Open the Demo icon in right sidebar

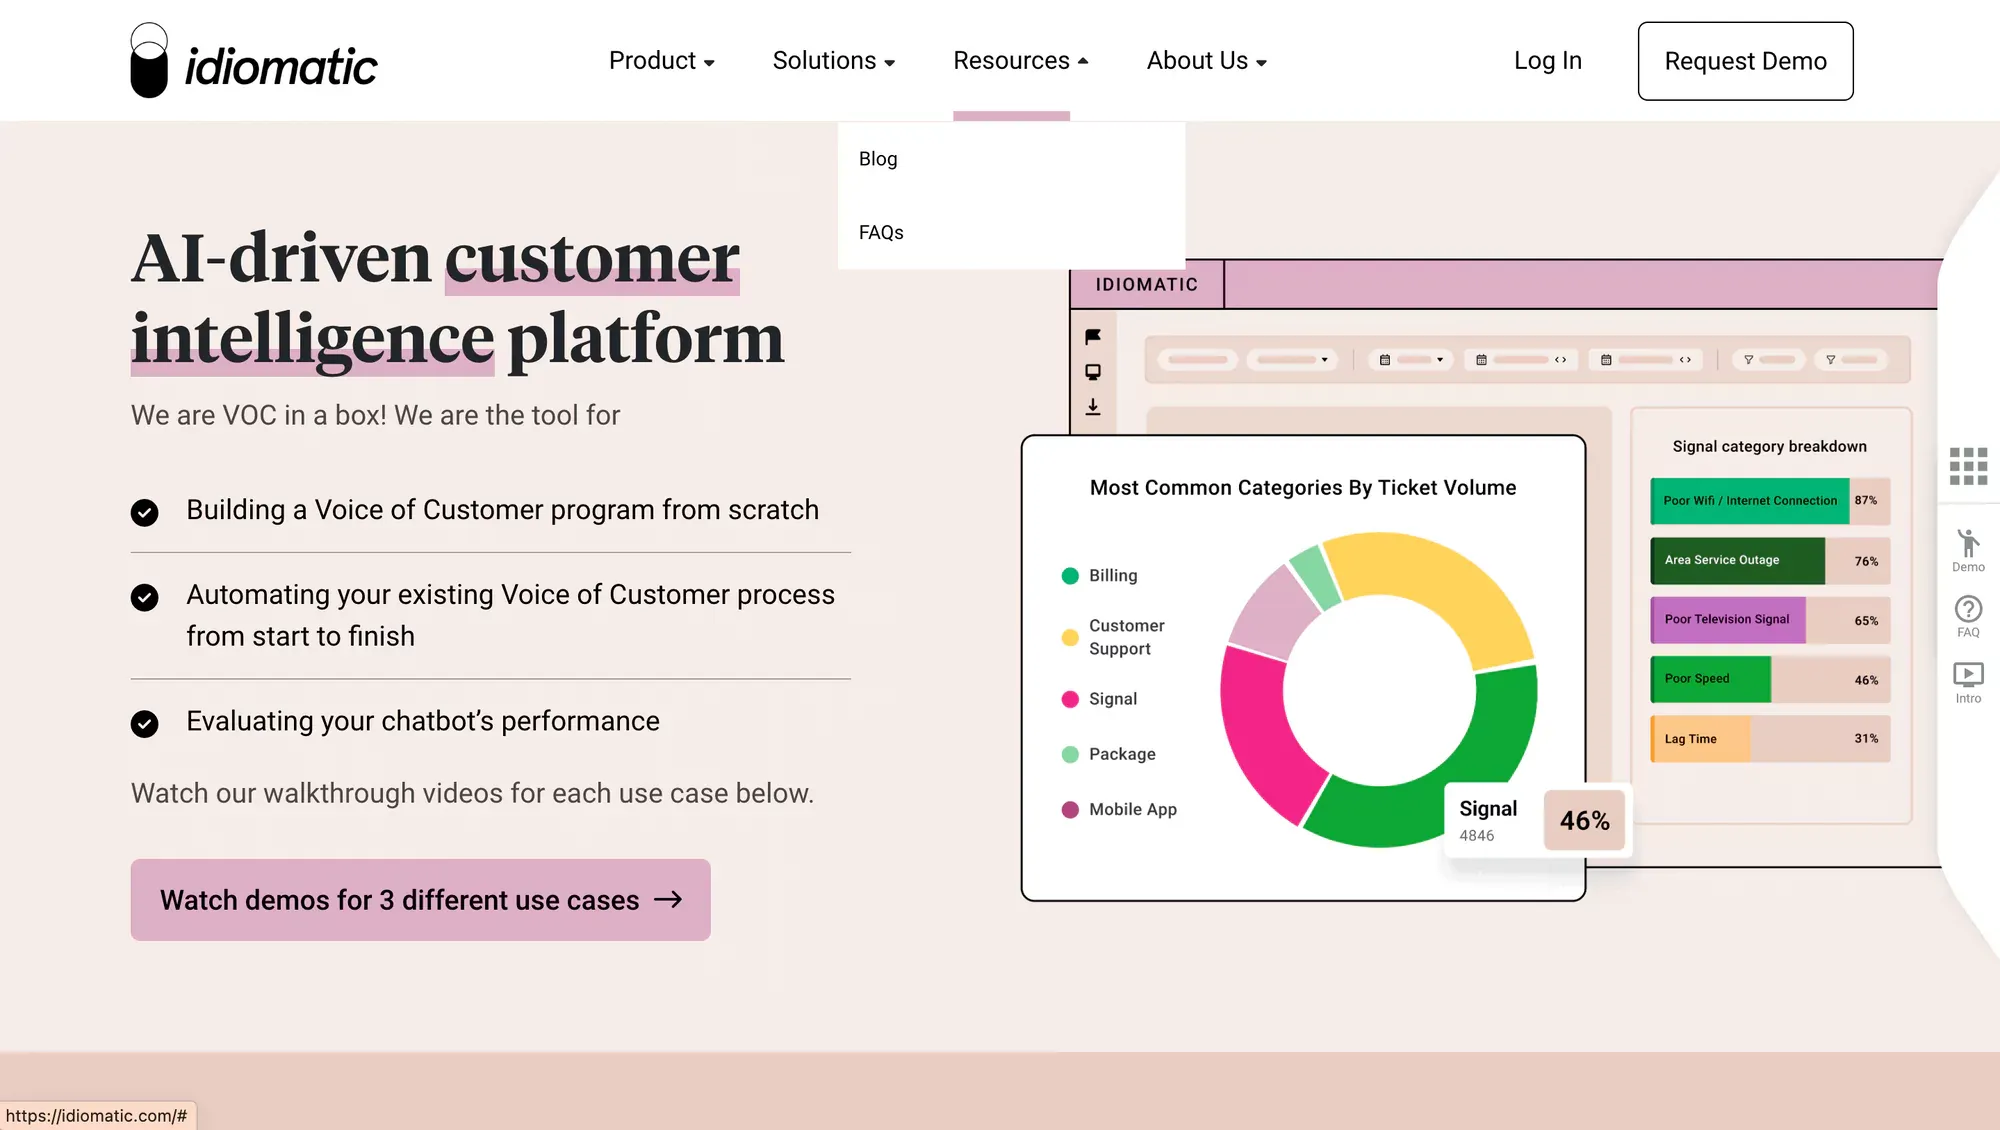pyautogui.click(x=1968, y=551)
